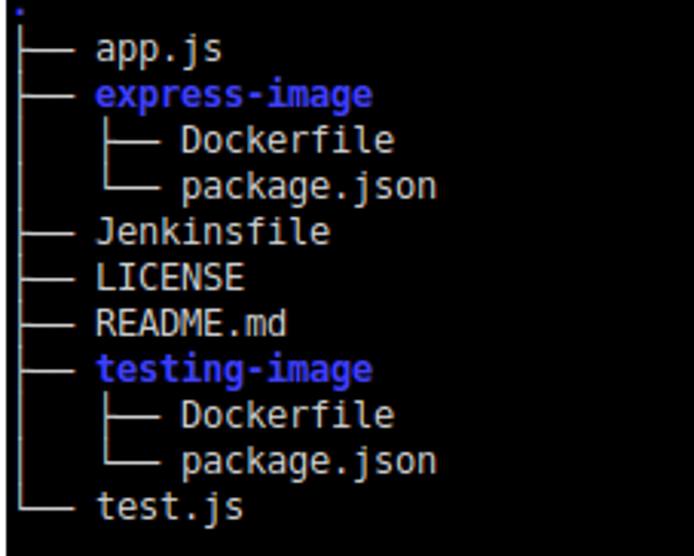694x556 pixels.
Task: Click the test.js file name
Action: 169,506
